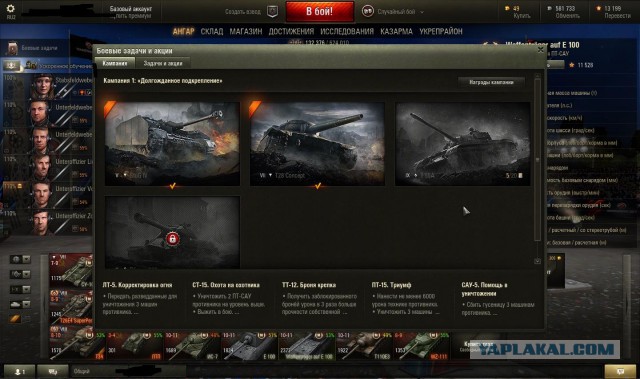Click the tier level filter icon

pos(16,289)
